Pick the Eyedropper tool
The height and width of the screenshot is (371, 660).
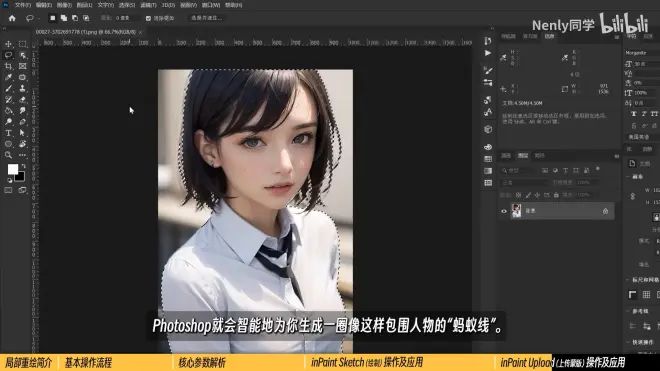point(8,77)
